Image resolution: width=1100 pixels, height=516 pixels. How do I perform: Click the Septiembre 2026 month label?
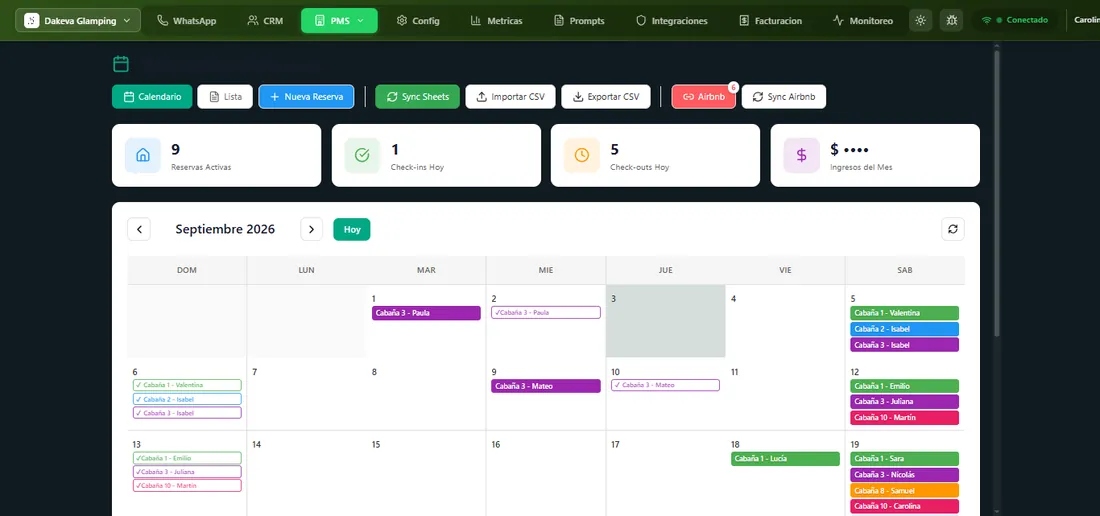pos(225,229)
